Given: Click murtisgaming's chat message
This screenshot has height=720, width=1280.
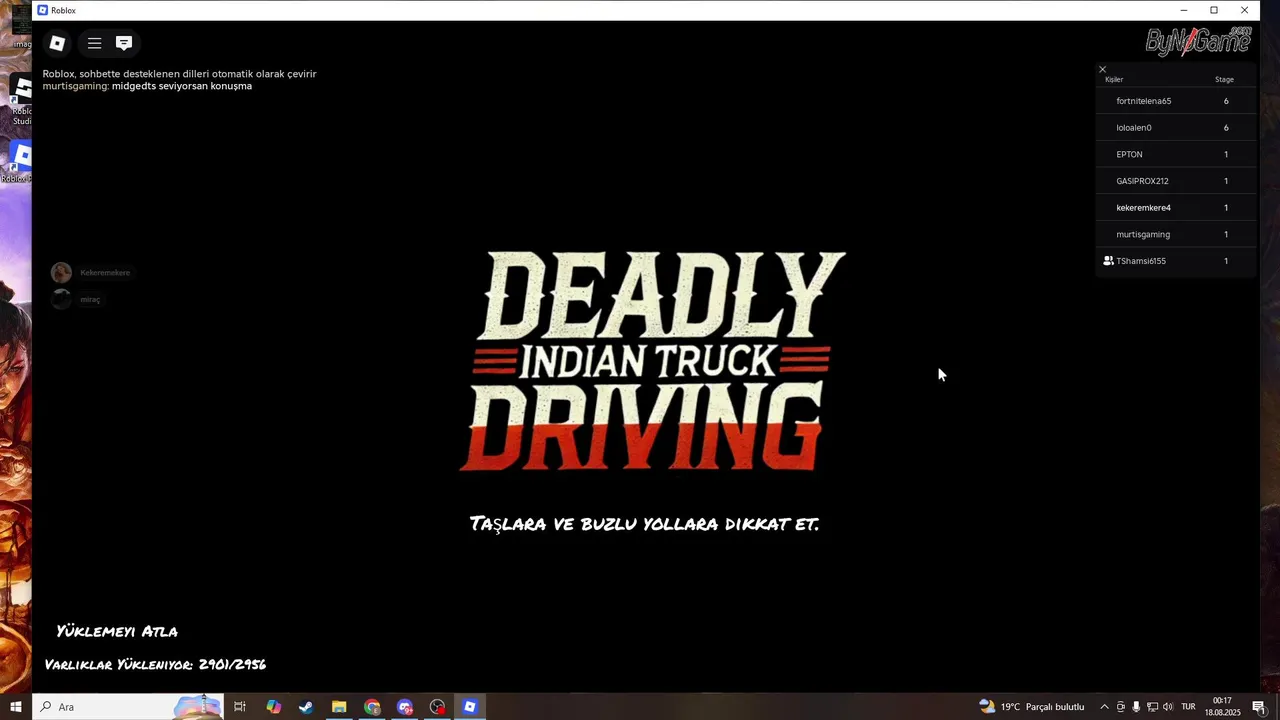Looking at the screenshot, I should tap(147, 86).
